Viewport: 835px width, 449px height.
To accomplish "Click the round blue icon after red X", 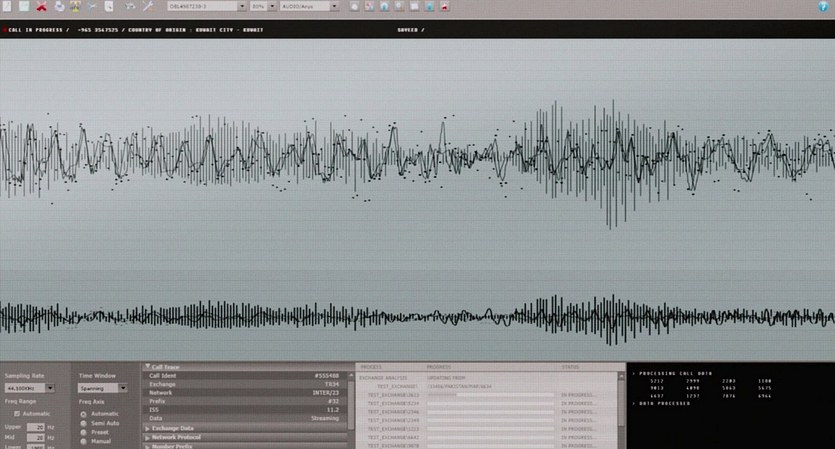I will [x=60, y=6].
